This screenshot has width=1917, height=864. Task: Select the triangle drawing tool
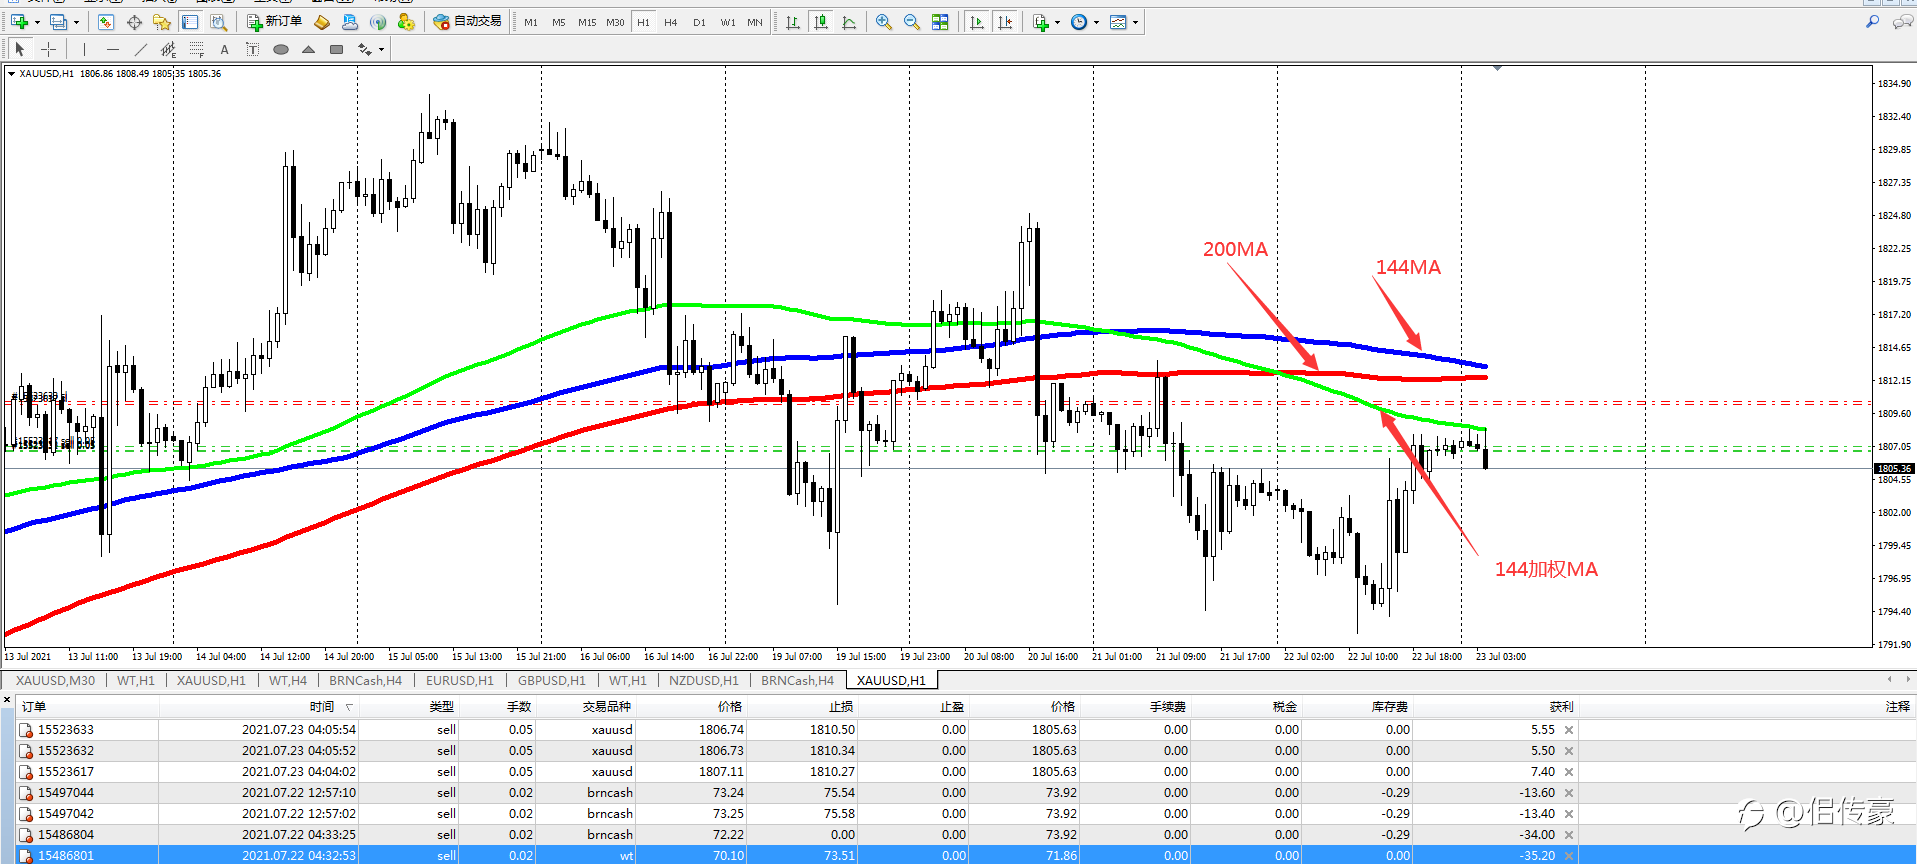click(309, 49)
